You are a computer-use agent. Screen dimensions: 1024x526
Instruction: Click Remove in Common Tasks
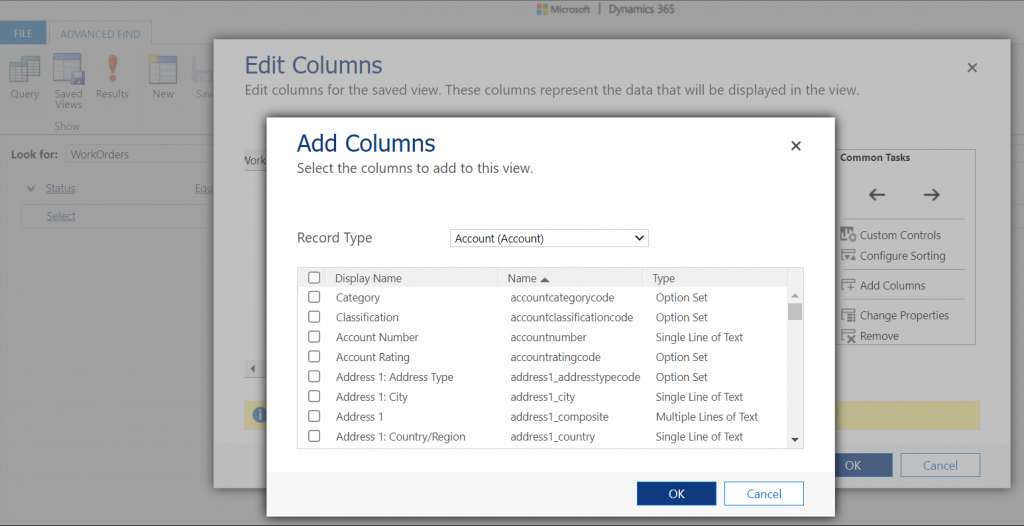coord(870,337)
